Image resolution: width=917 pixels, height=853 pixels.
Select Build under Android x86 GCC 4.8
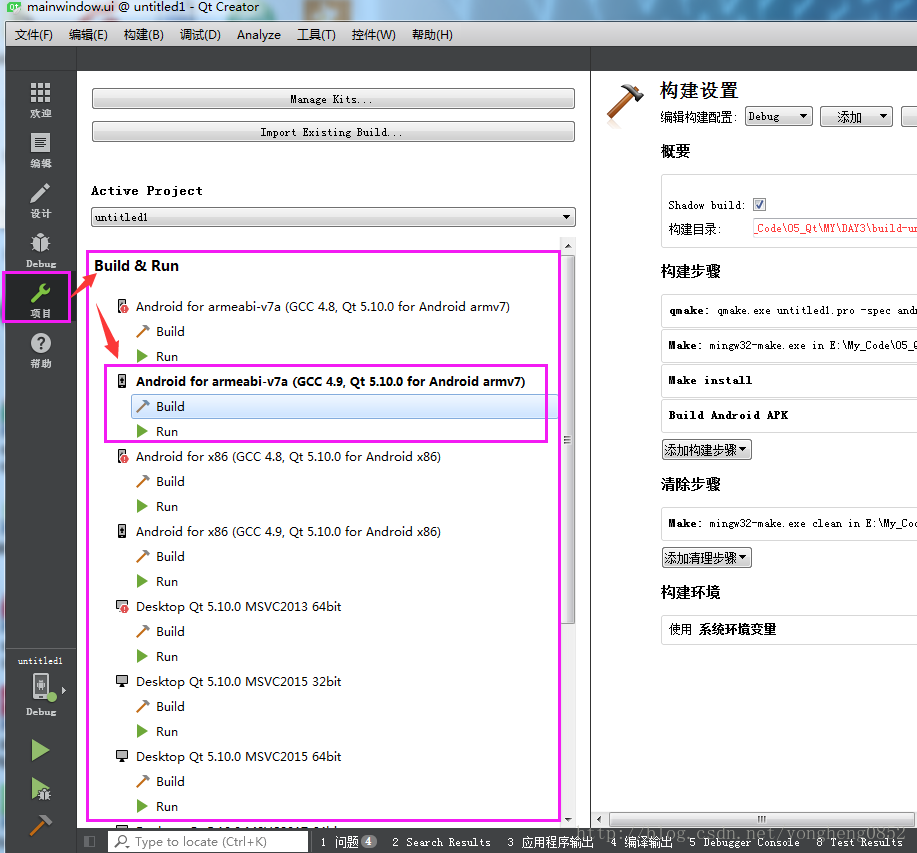[170, 481]
